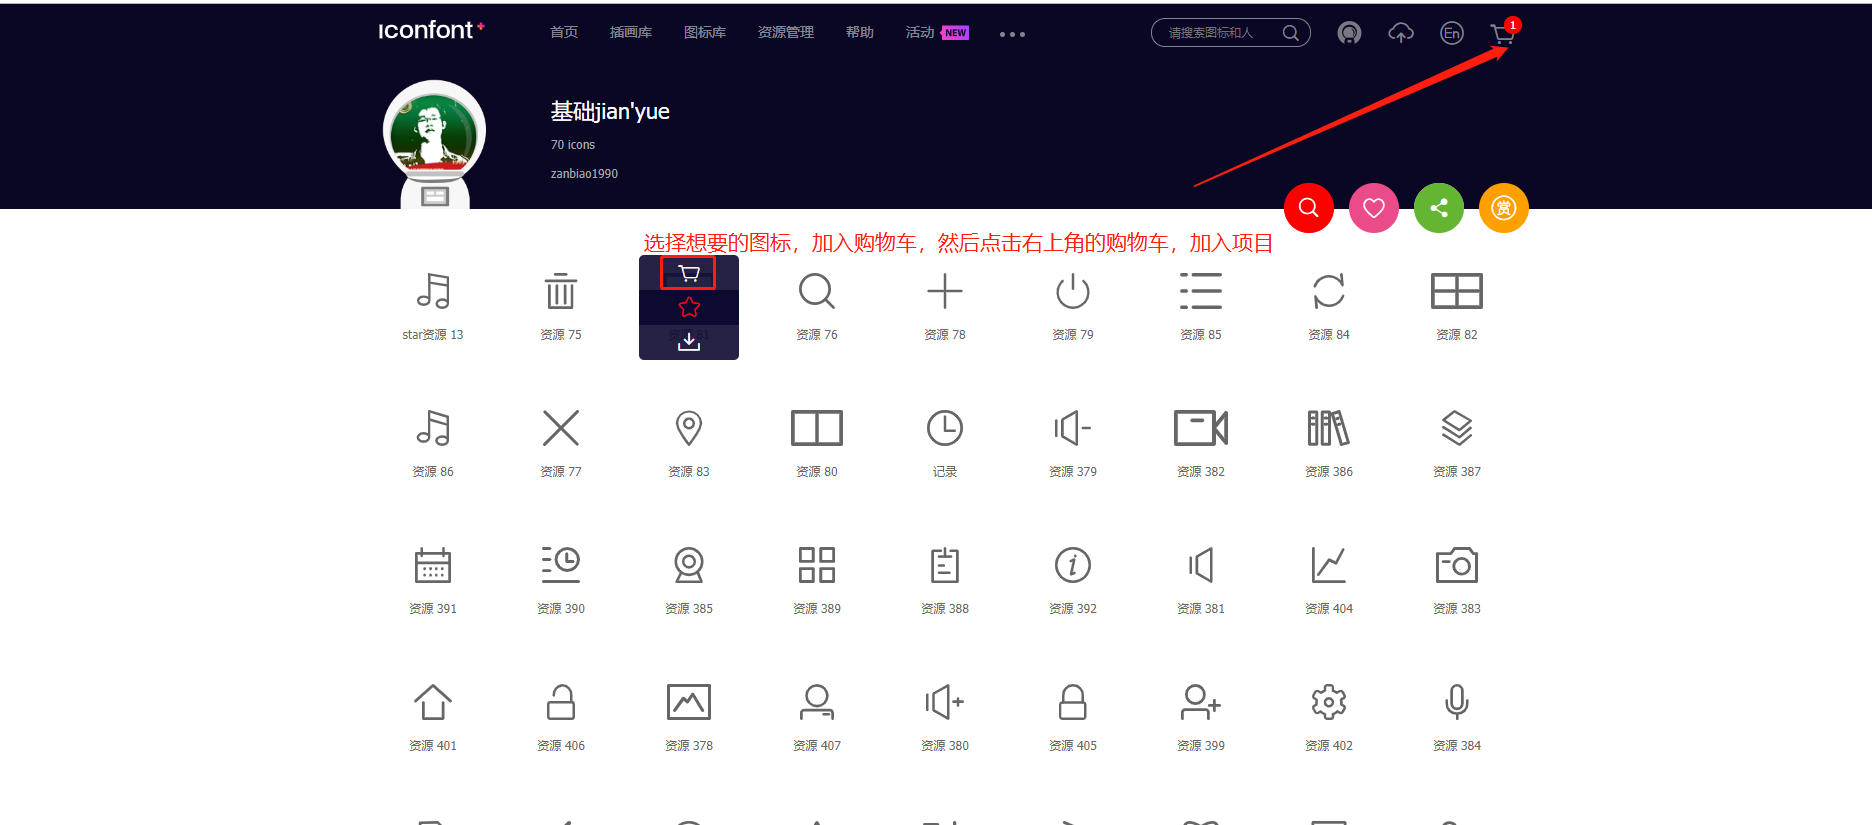The width and height of the screenshot is (1872, 825).
Task: Click the green share button
Action: point(1439,208)
